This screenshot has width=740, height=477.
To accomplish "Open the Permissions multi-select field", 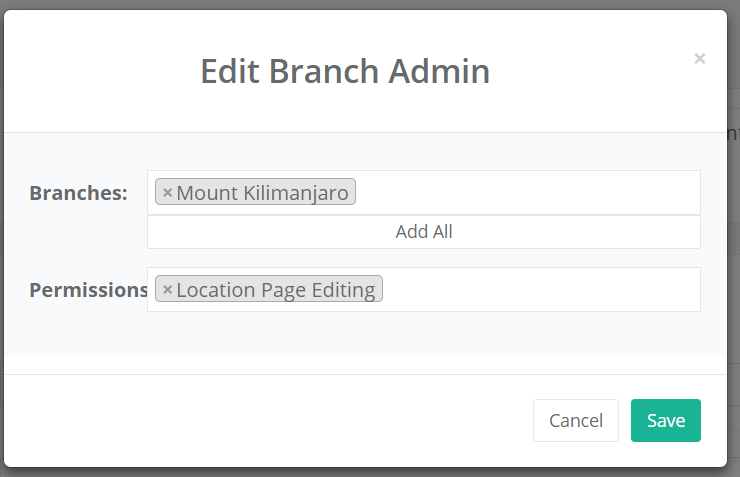I will (x=424, y=289).
